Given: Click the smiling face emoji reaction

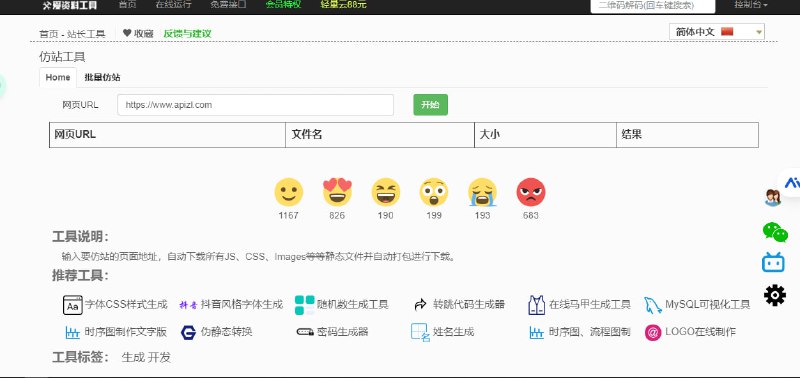Looking at the screenshot, I should click(289, 192).
